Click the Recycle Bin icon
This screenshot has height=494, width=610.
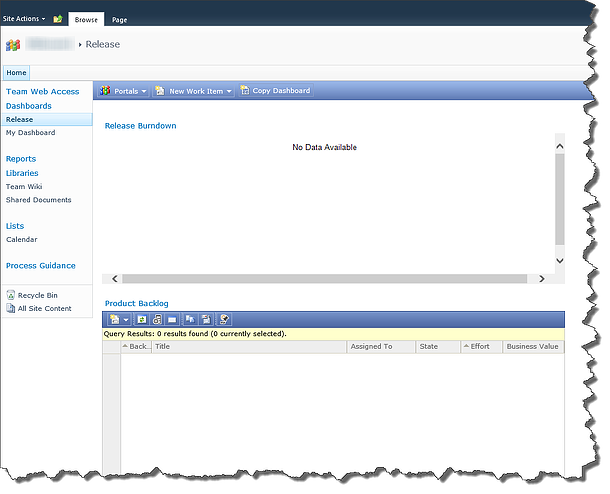point(11,295)
